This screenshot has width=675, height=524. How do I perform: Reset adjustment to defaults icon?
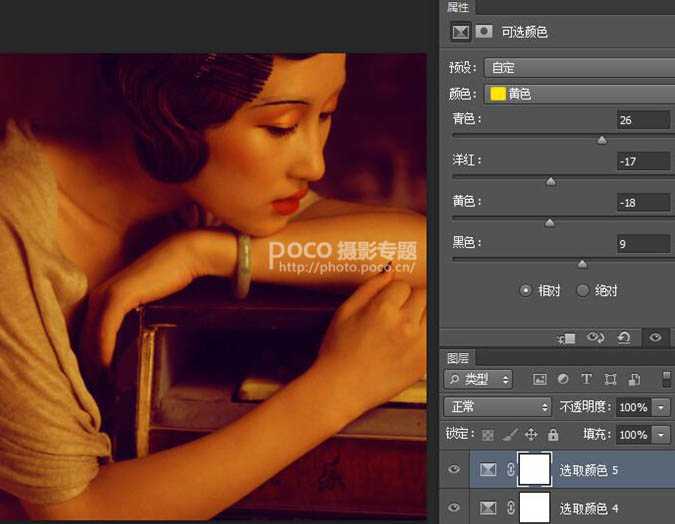pyautogui.click(x=624, y=338)
